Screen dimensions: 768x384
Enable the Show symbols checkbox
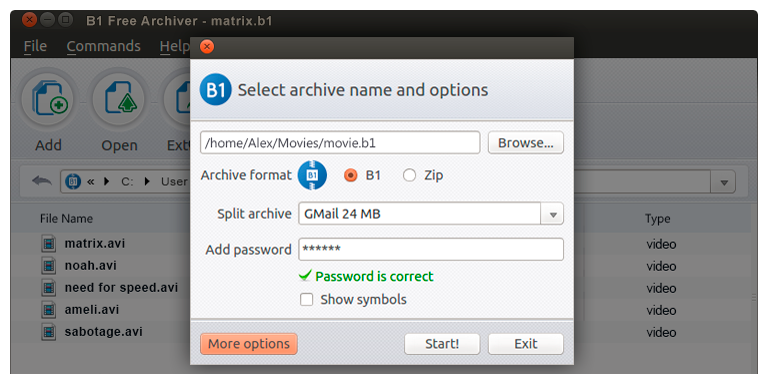307,299
